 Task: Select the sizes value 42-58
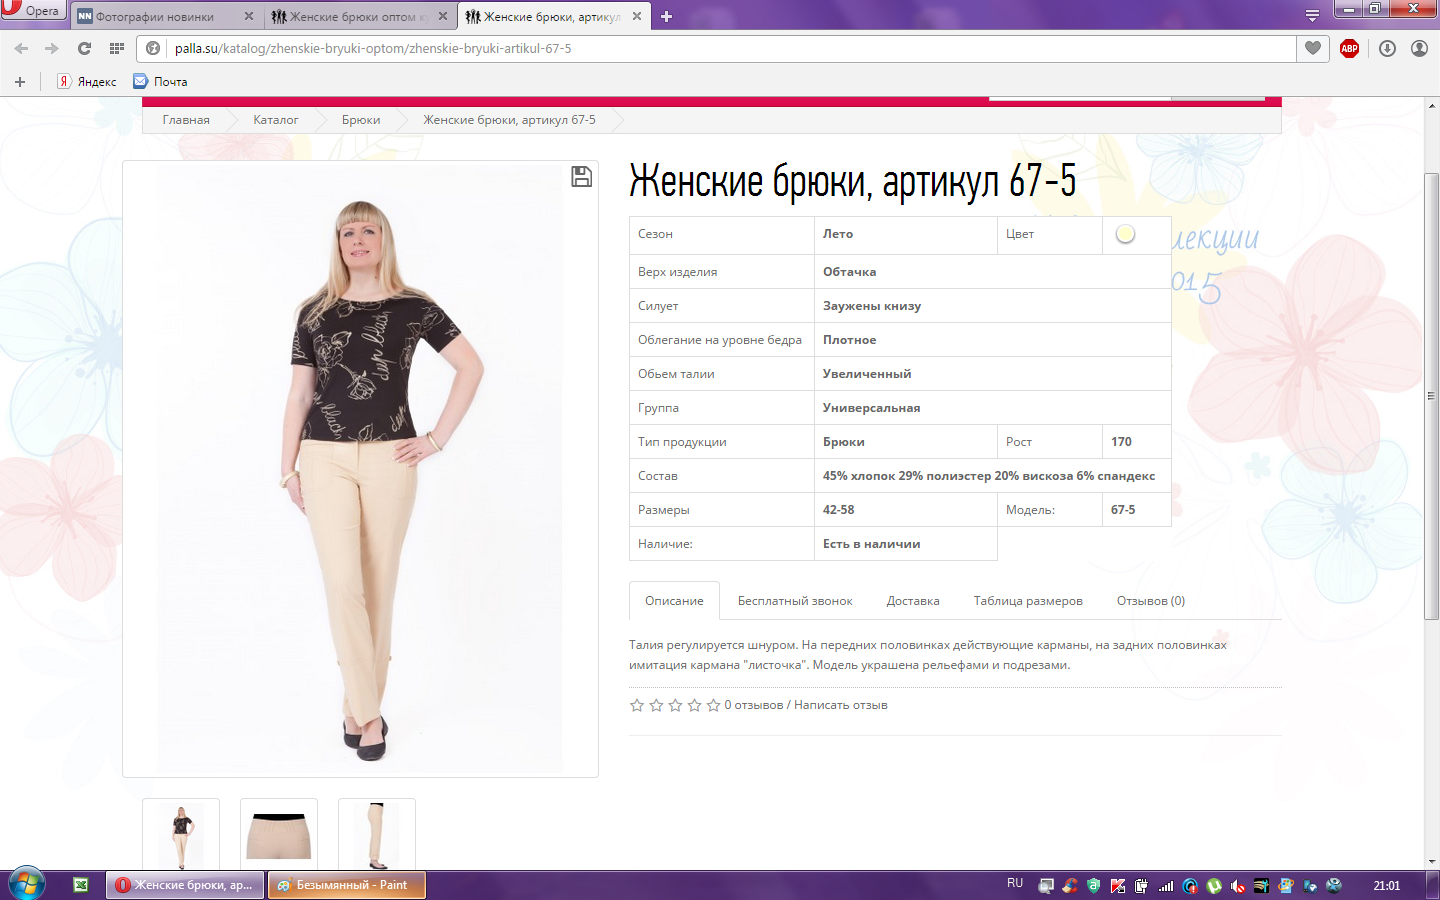(839, 510)
